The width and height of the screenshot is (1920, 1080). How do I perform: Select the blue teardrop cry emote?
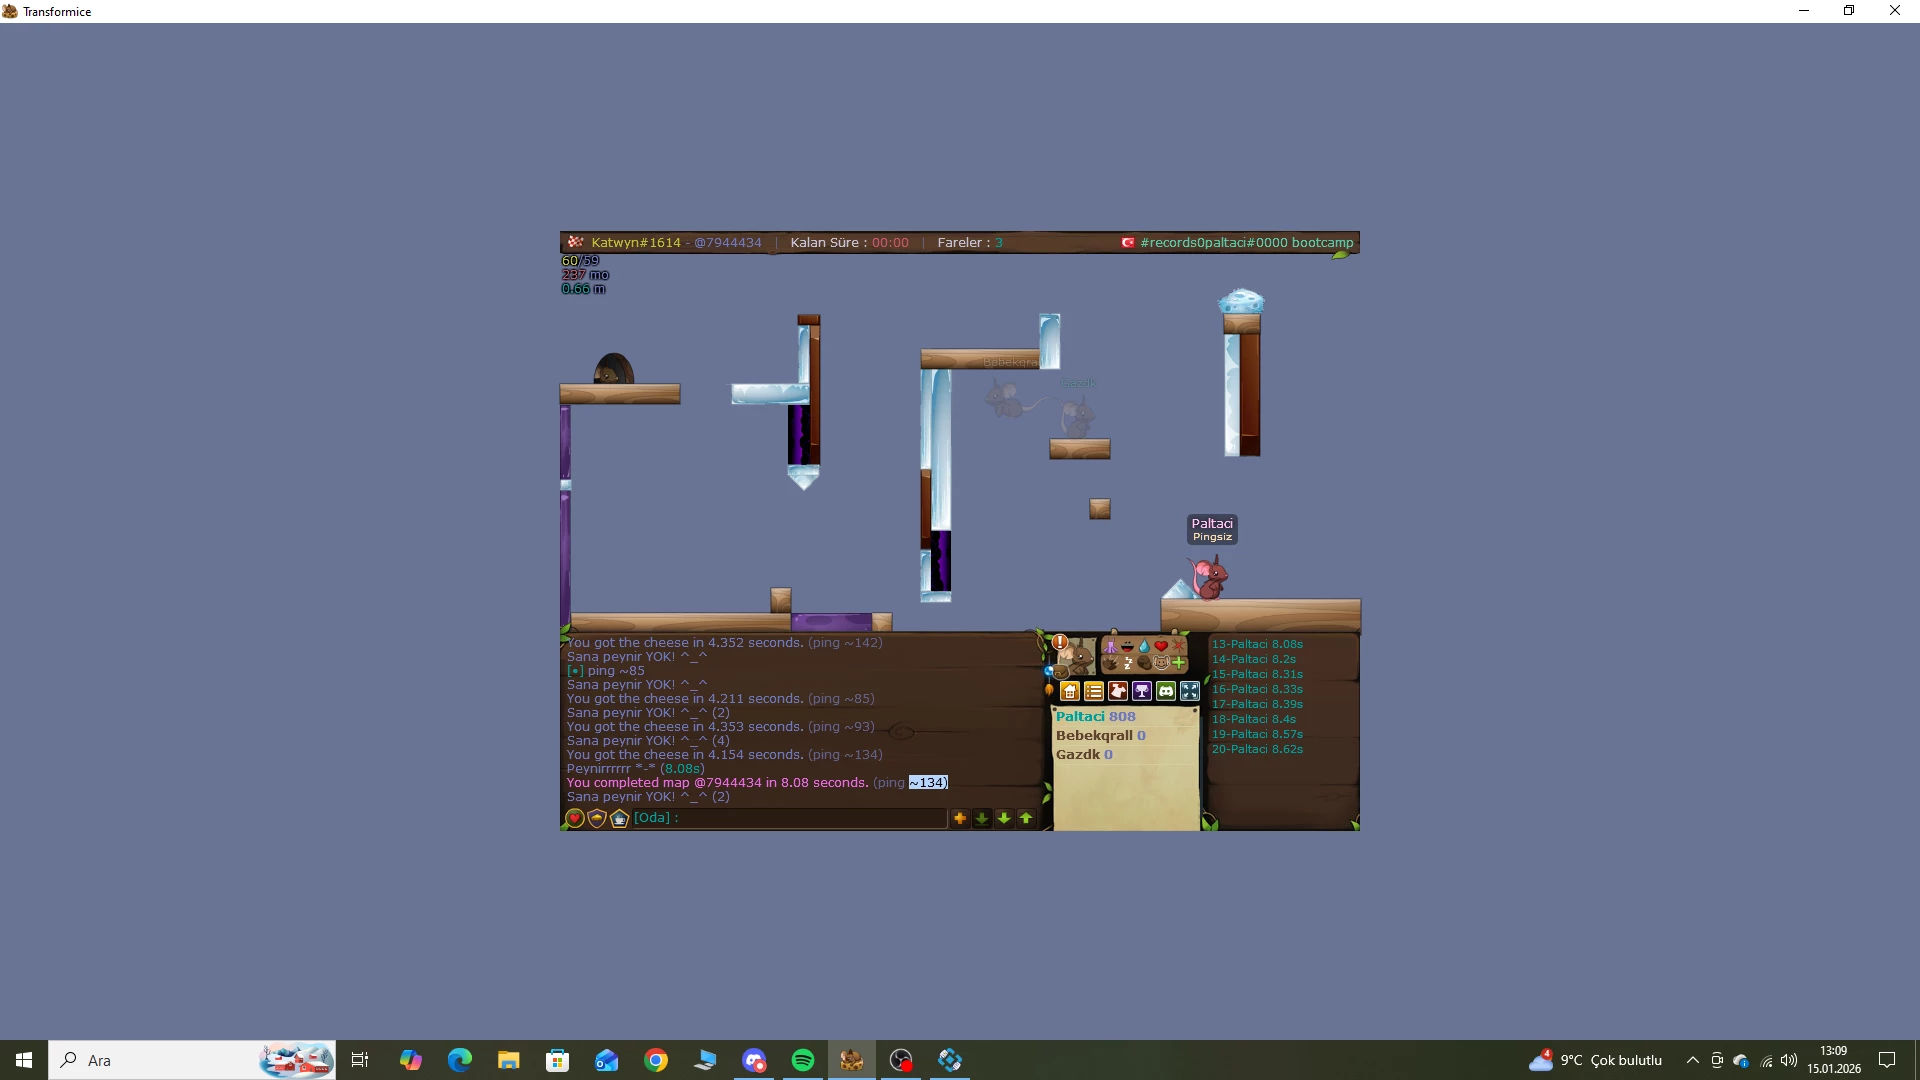[x=1144, y=646]
